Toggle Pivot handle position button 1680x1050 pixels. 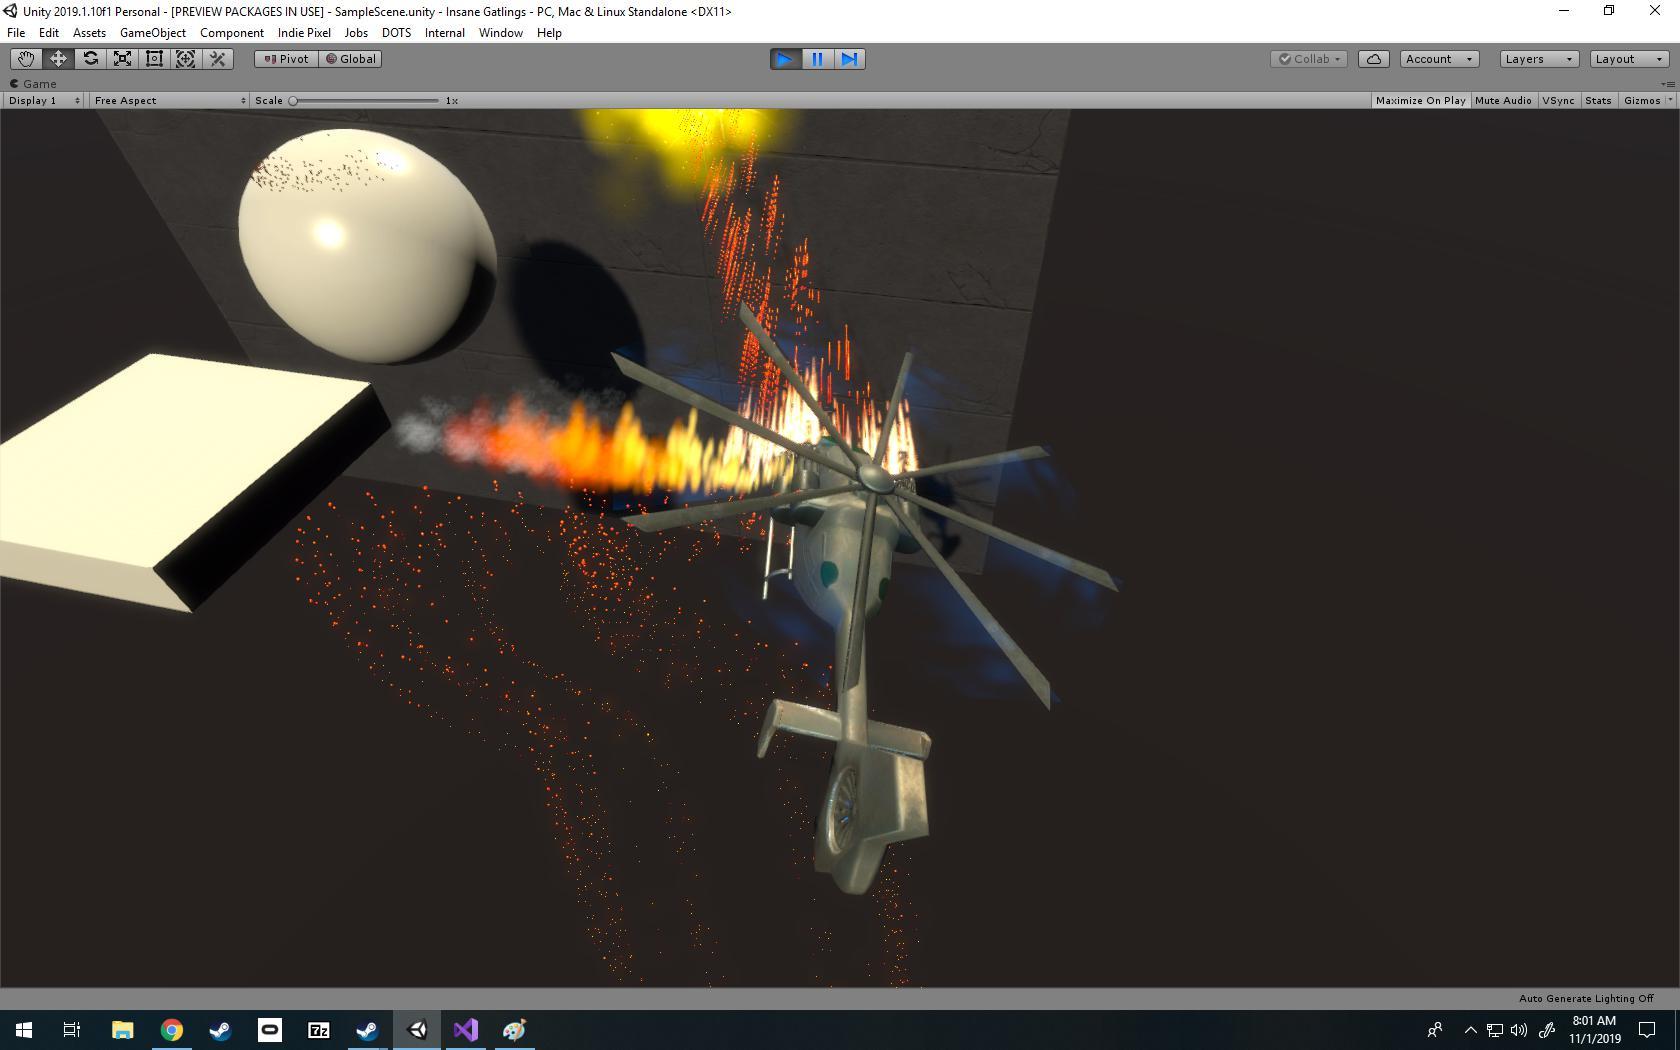click(x=286, y=59)
